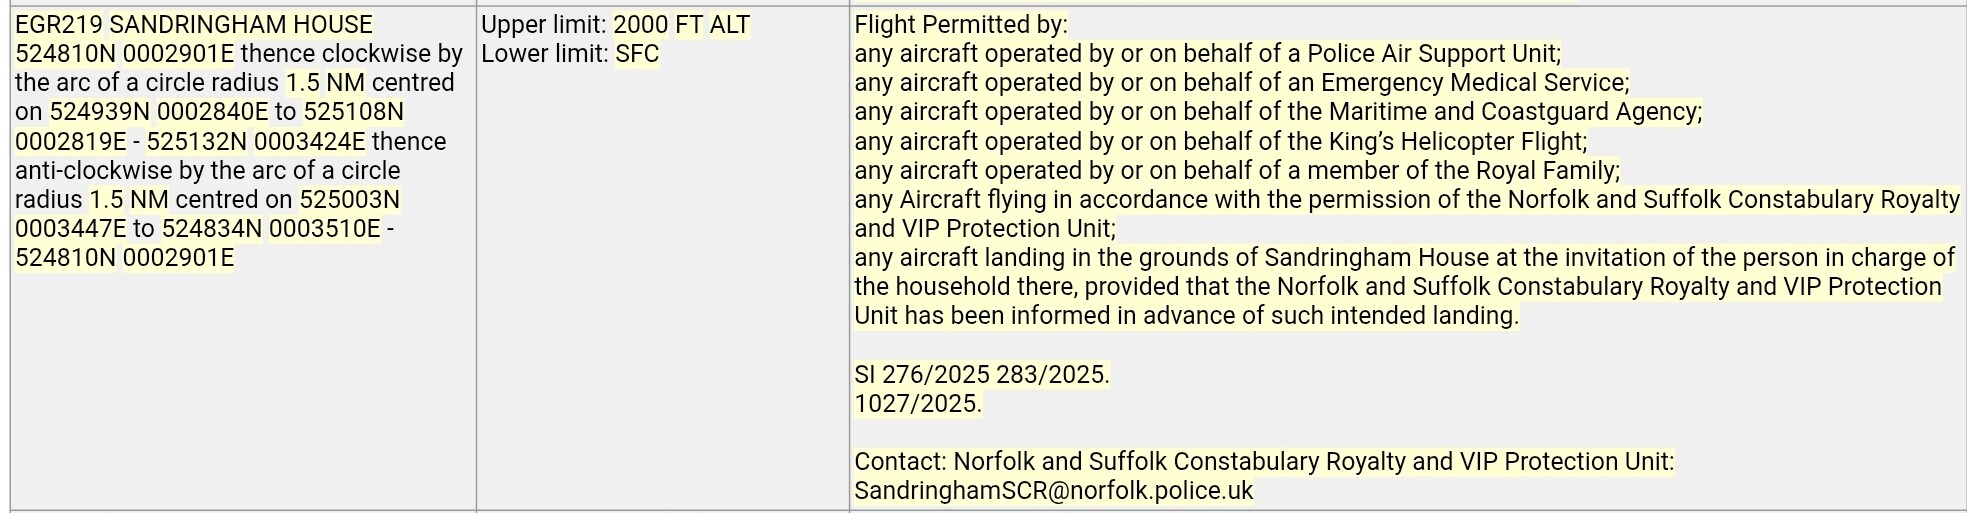
Task: Select the Emergency Medical Service line
Action: pos(1241,83)
